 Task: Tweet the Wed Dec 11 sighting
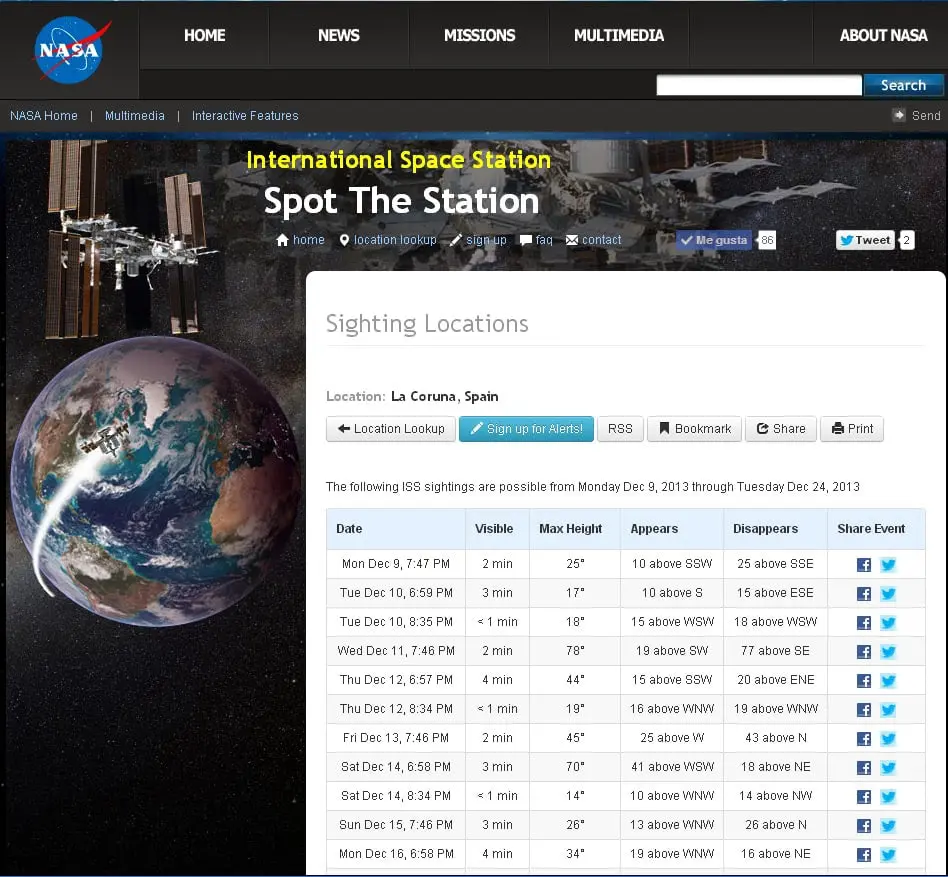(888, 652)
